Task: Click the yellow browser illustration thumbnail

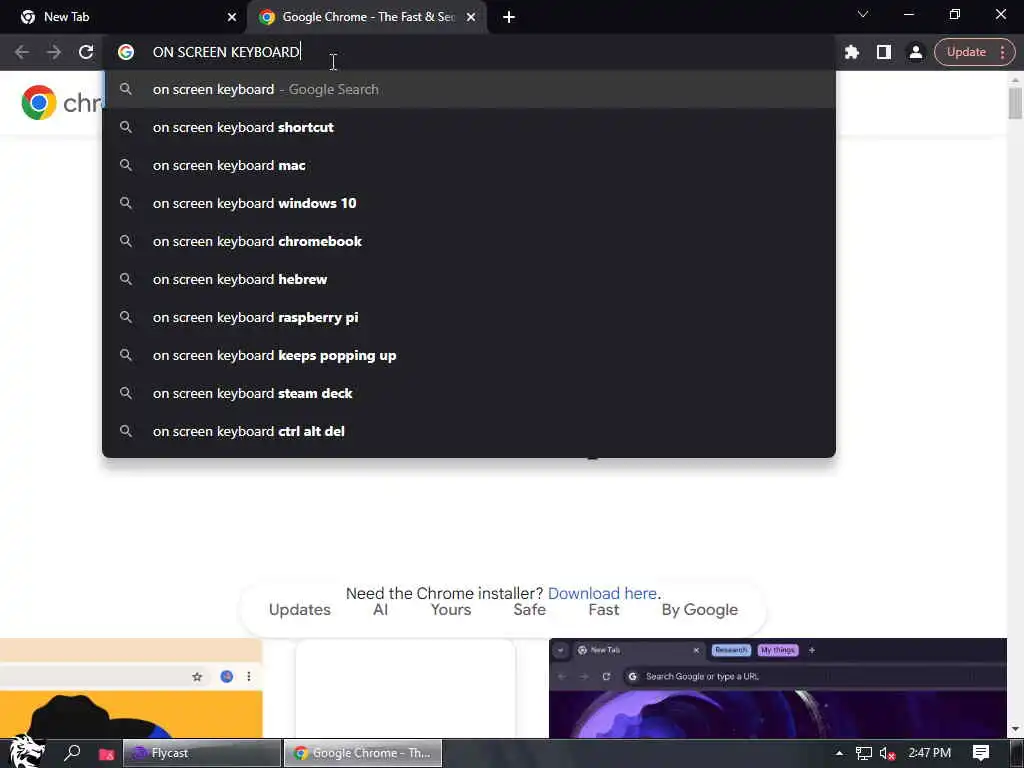Action: coord(131,688)
